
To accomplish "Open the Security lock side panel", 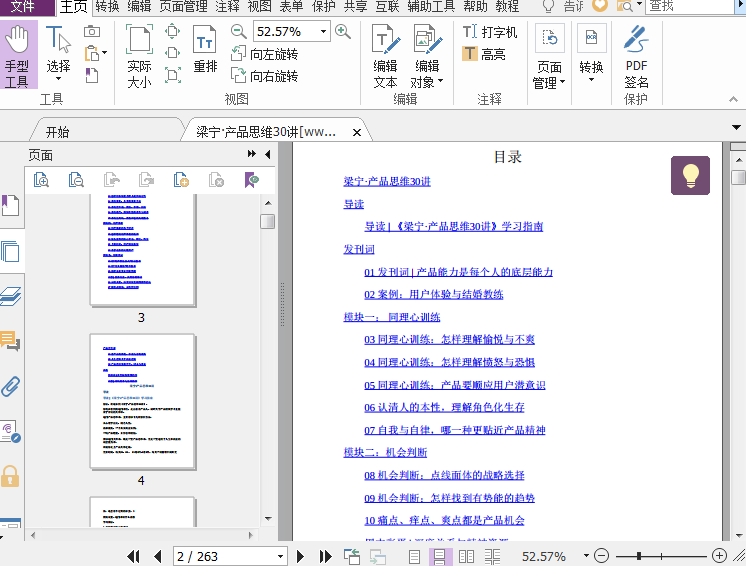I will click(x=10, y=476).
